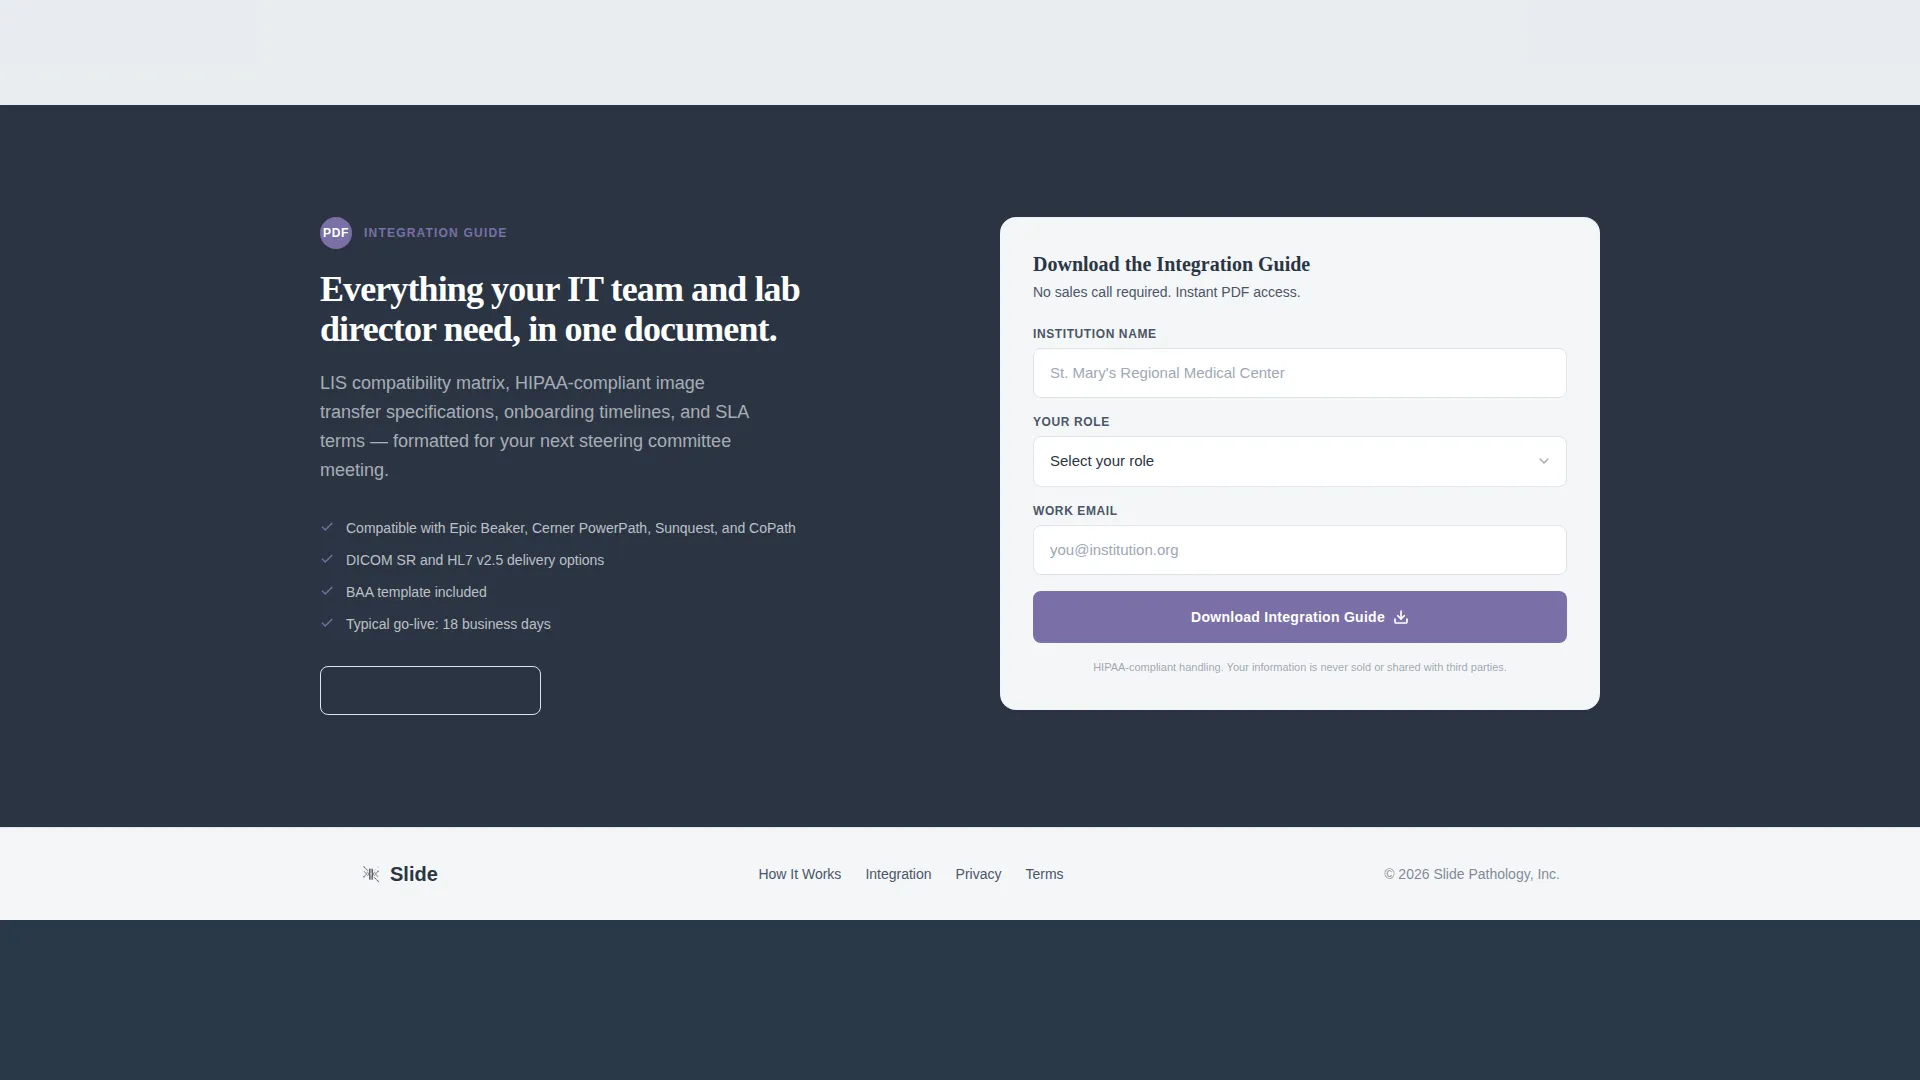Click the purple PDF badge icon

336,233
